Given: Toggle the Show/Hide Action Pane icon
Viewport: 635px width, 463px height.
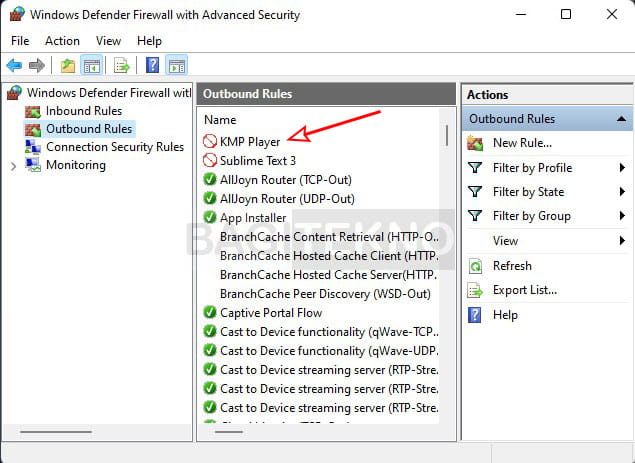Looking at the screenshot, I should 177,65.
